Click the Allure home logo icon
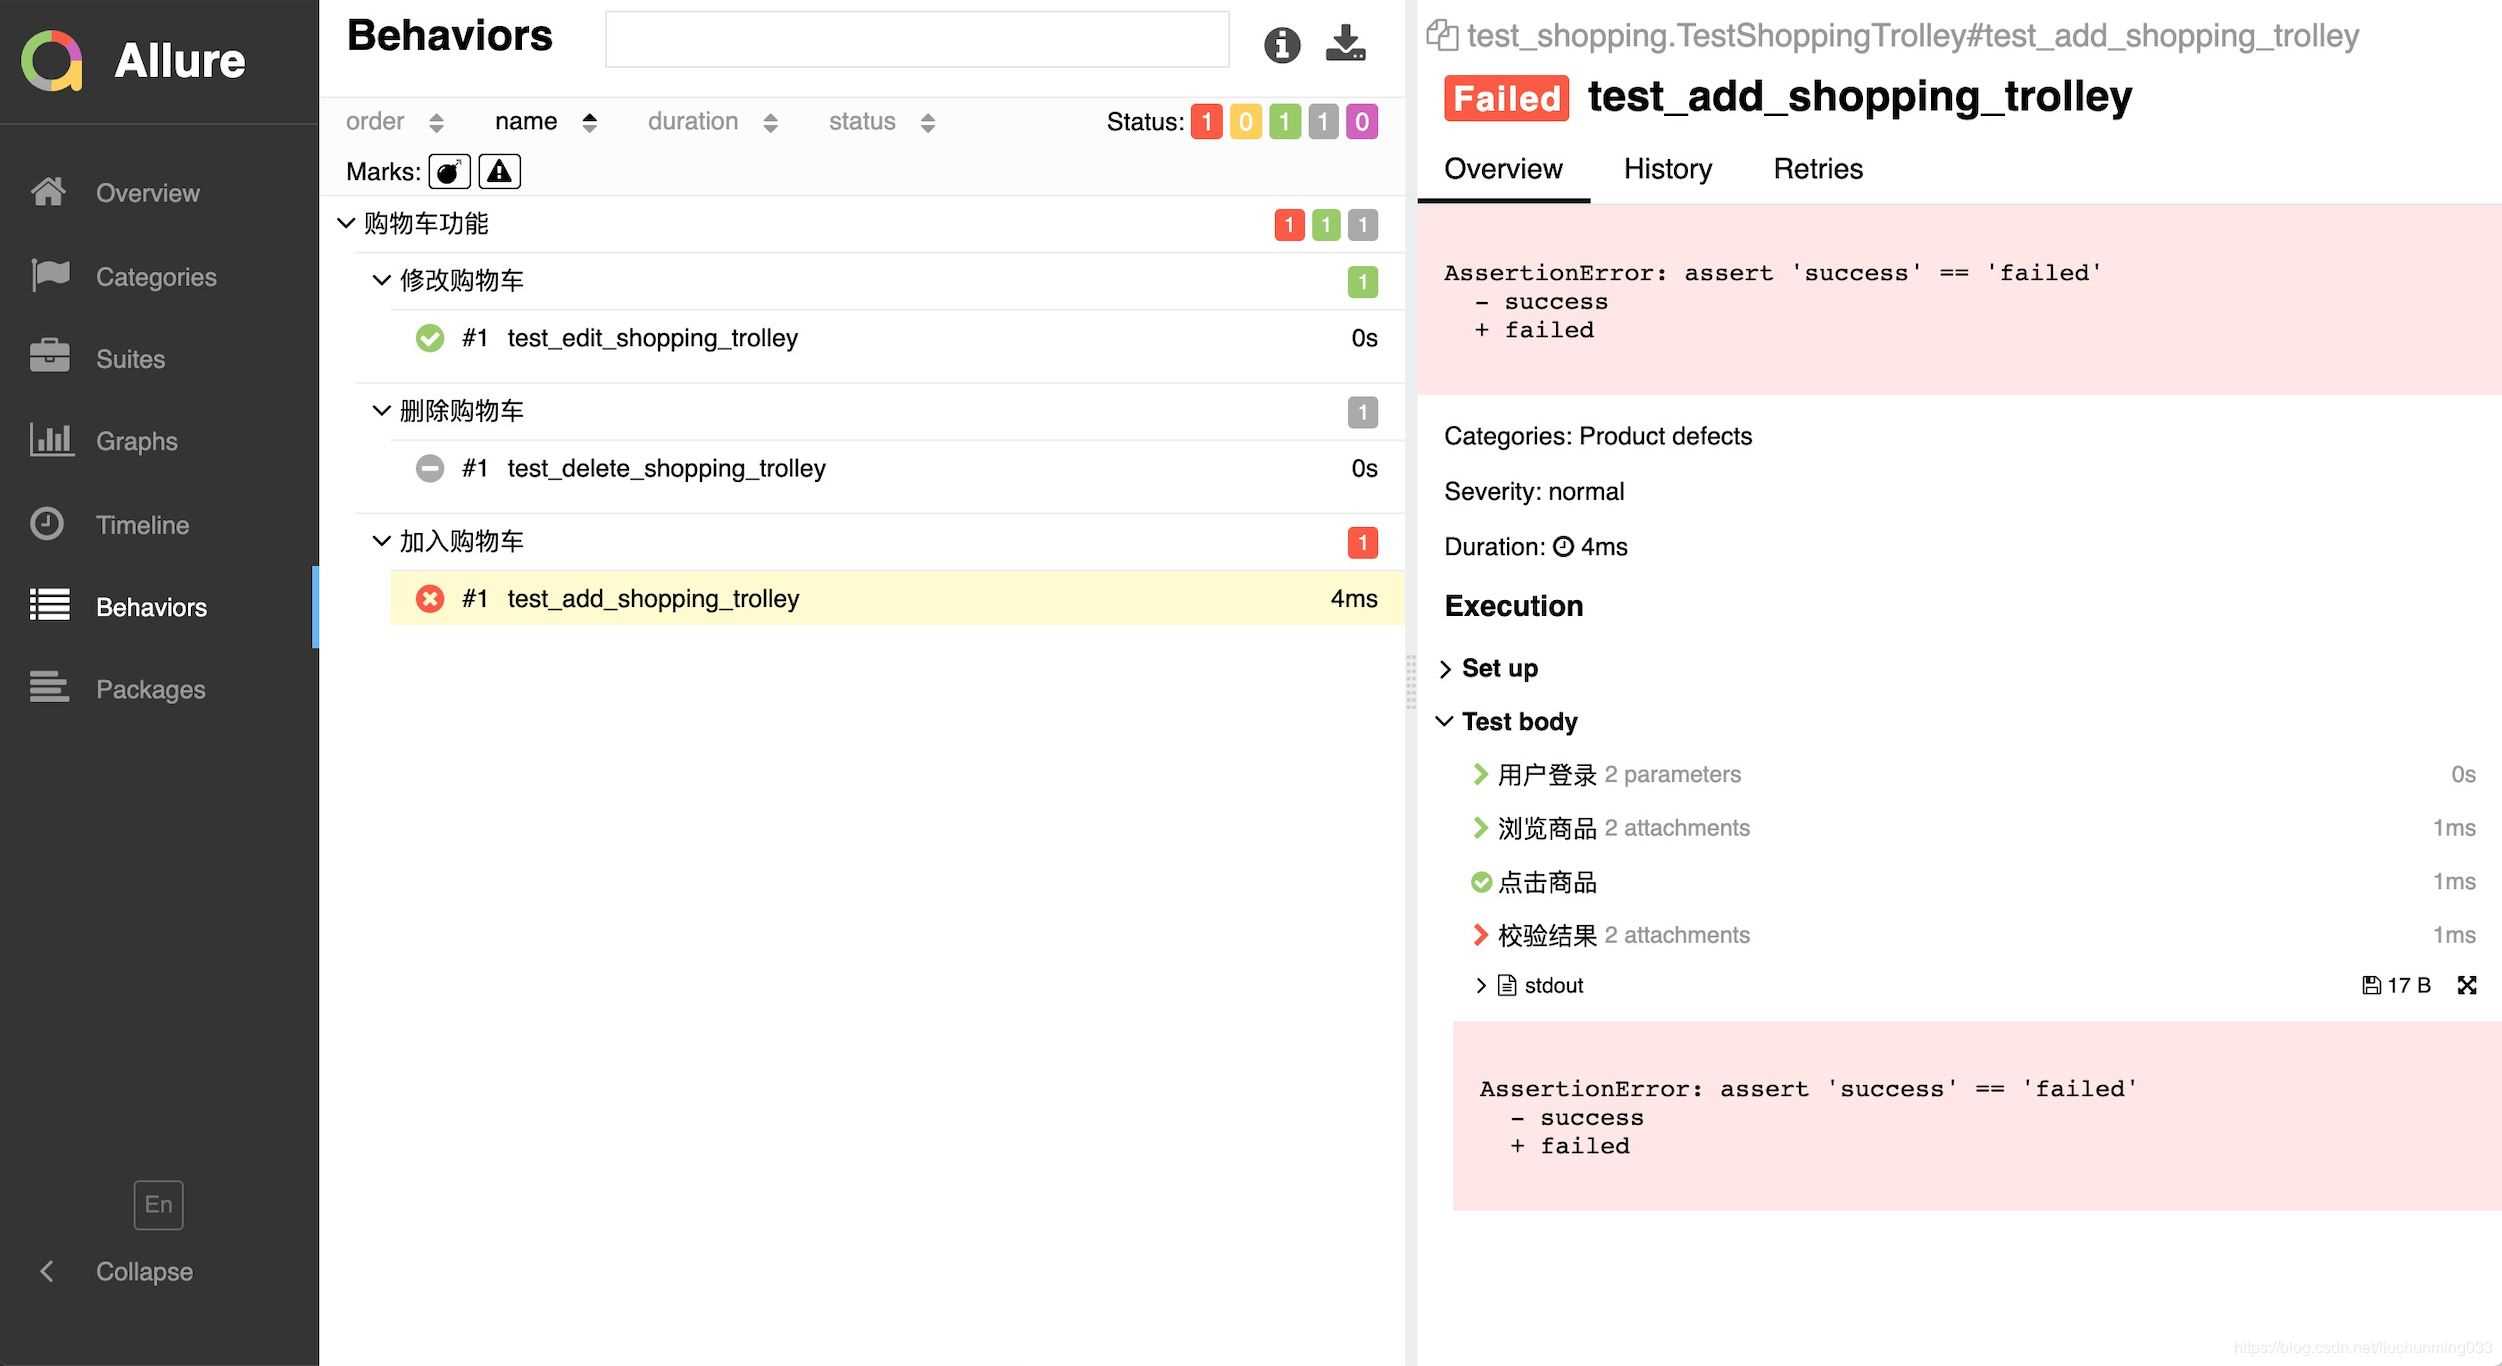 [x=52, y=59]
